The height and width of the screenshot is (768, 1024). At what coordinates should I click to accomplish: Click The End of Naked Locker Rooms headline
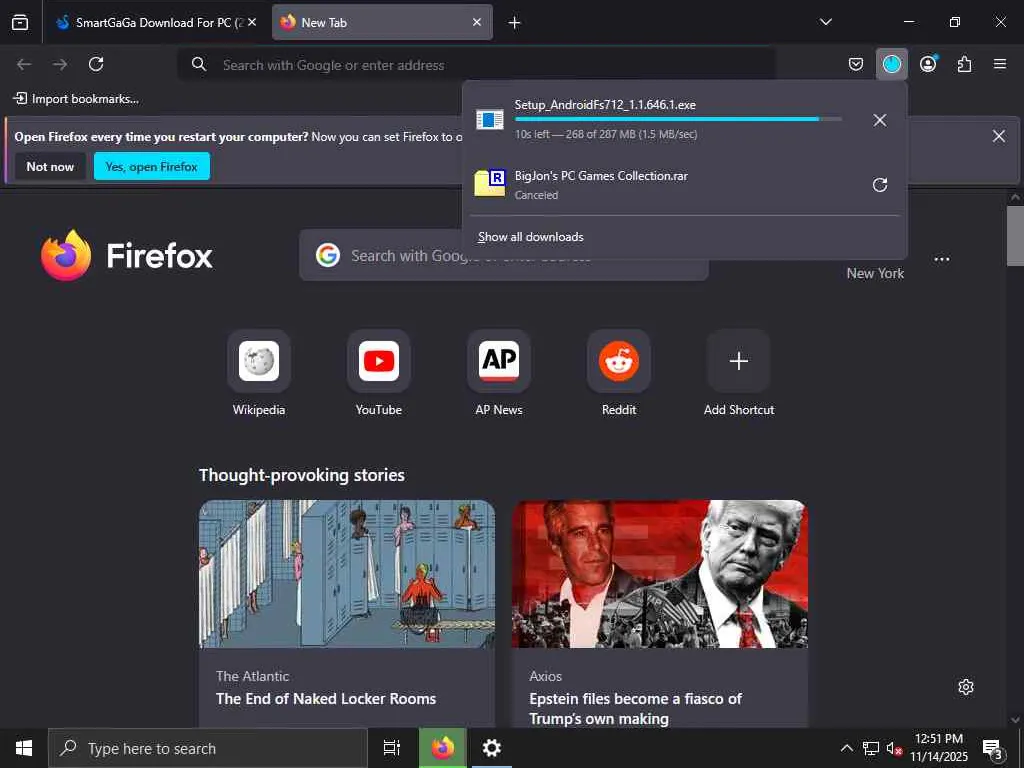pyautogui.click(x=326, y=699)
